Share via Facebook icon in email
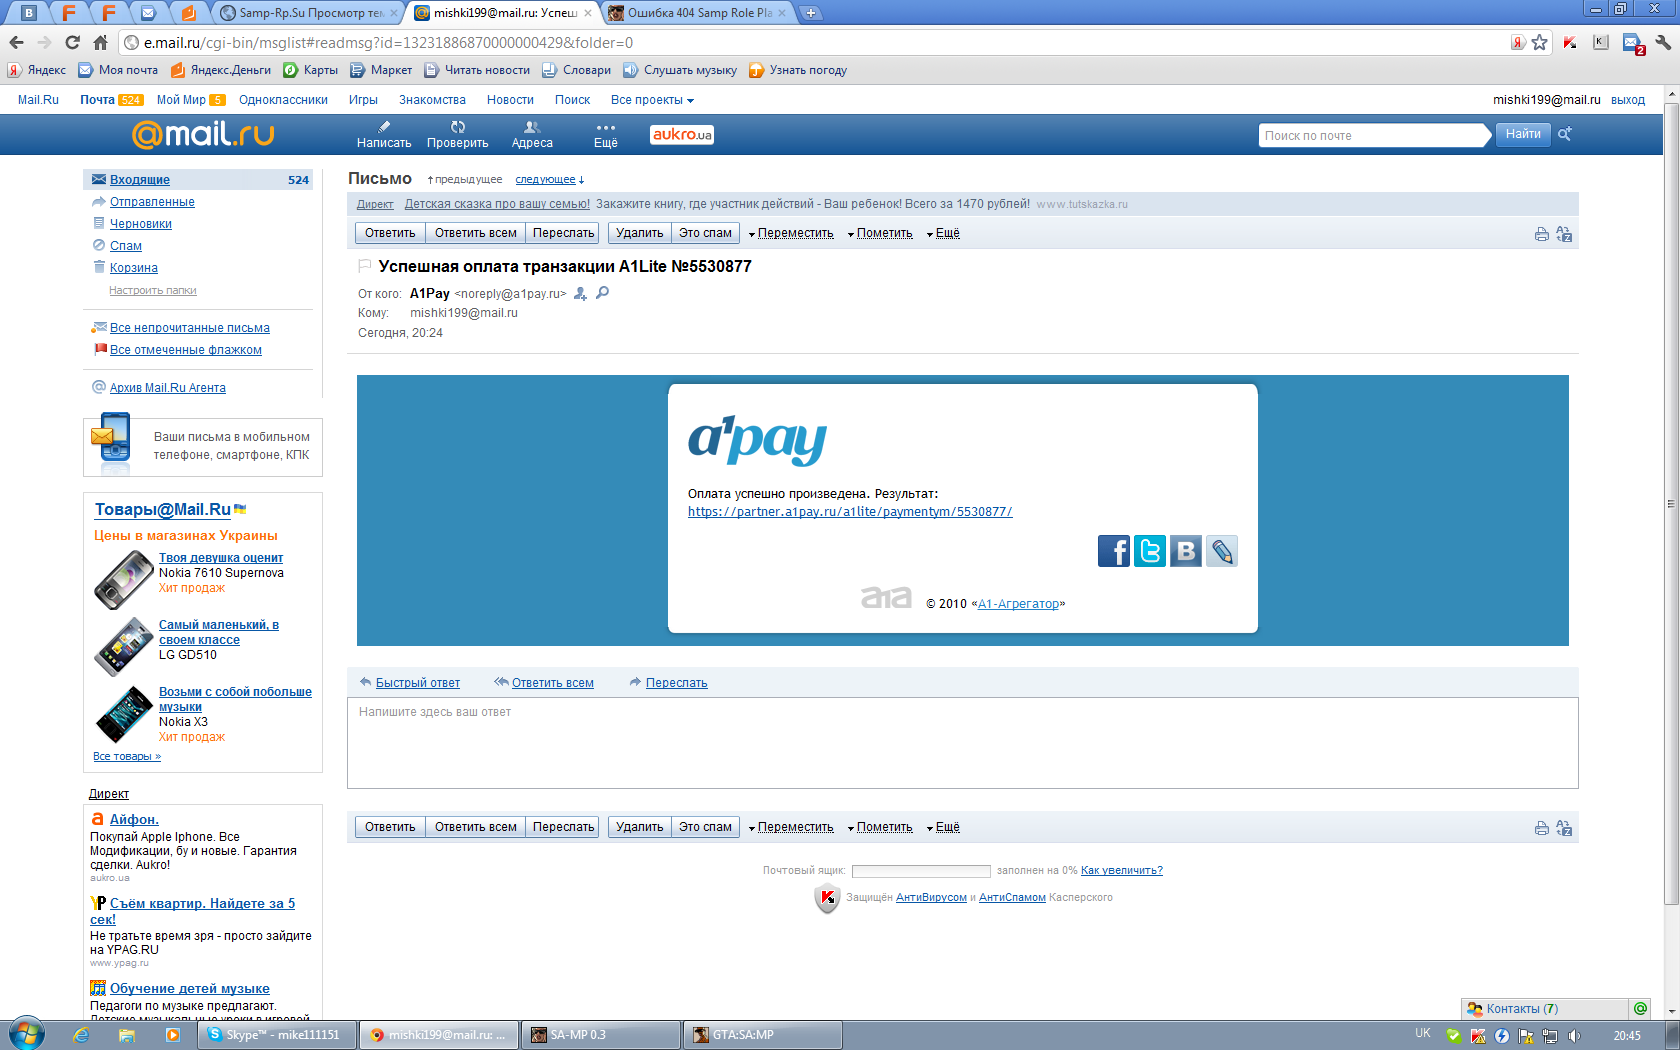The image size is (1680, 1050). [1114, 551]
